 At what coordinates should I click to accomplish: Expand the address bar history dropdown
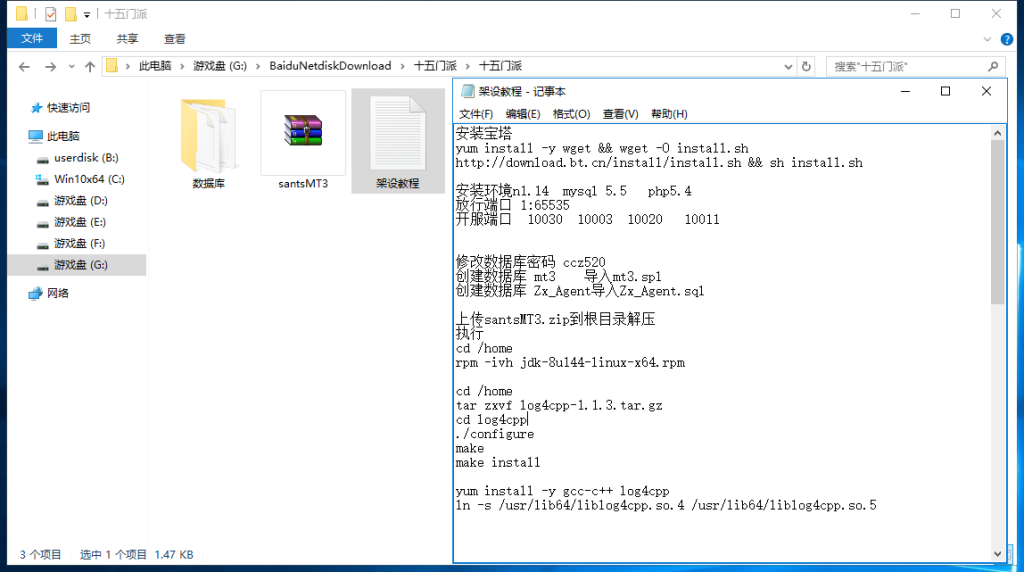click(788, 67)
